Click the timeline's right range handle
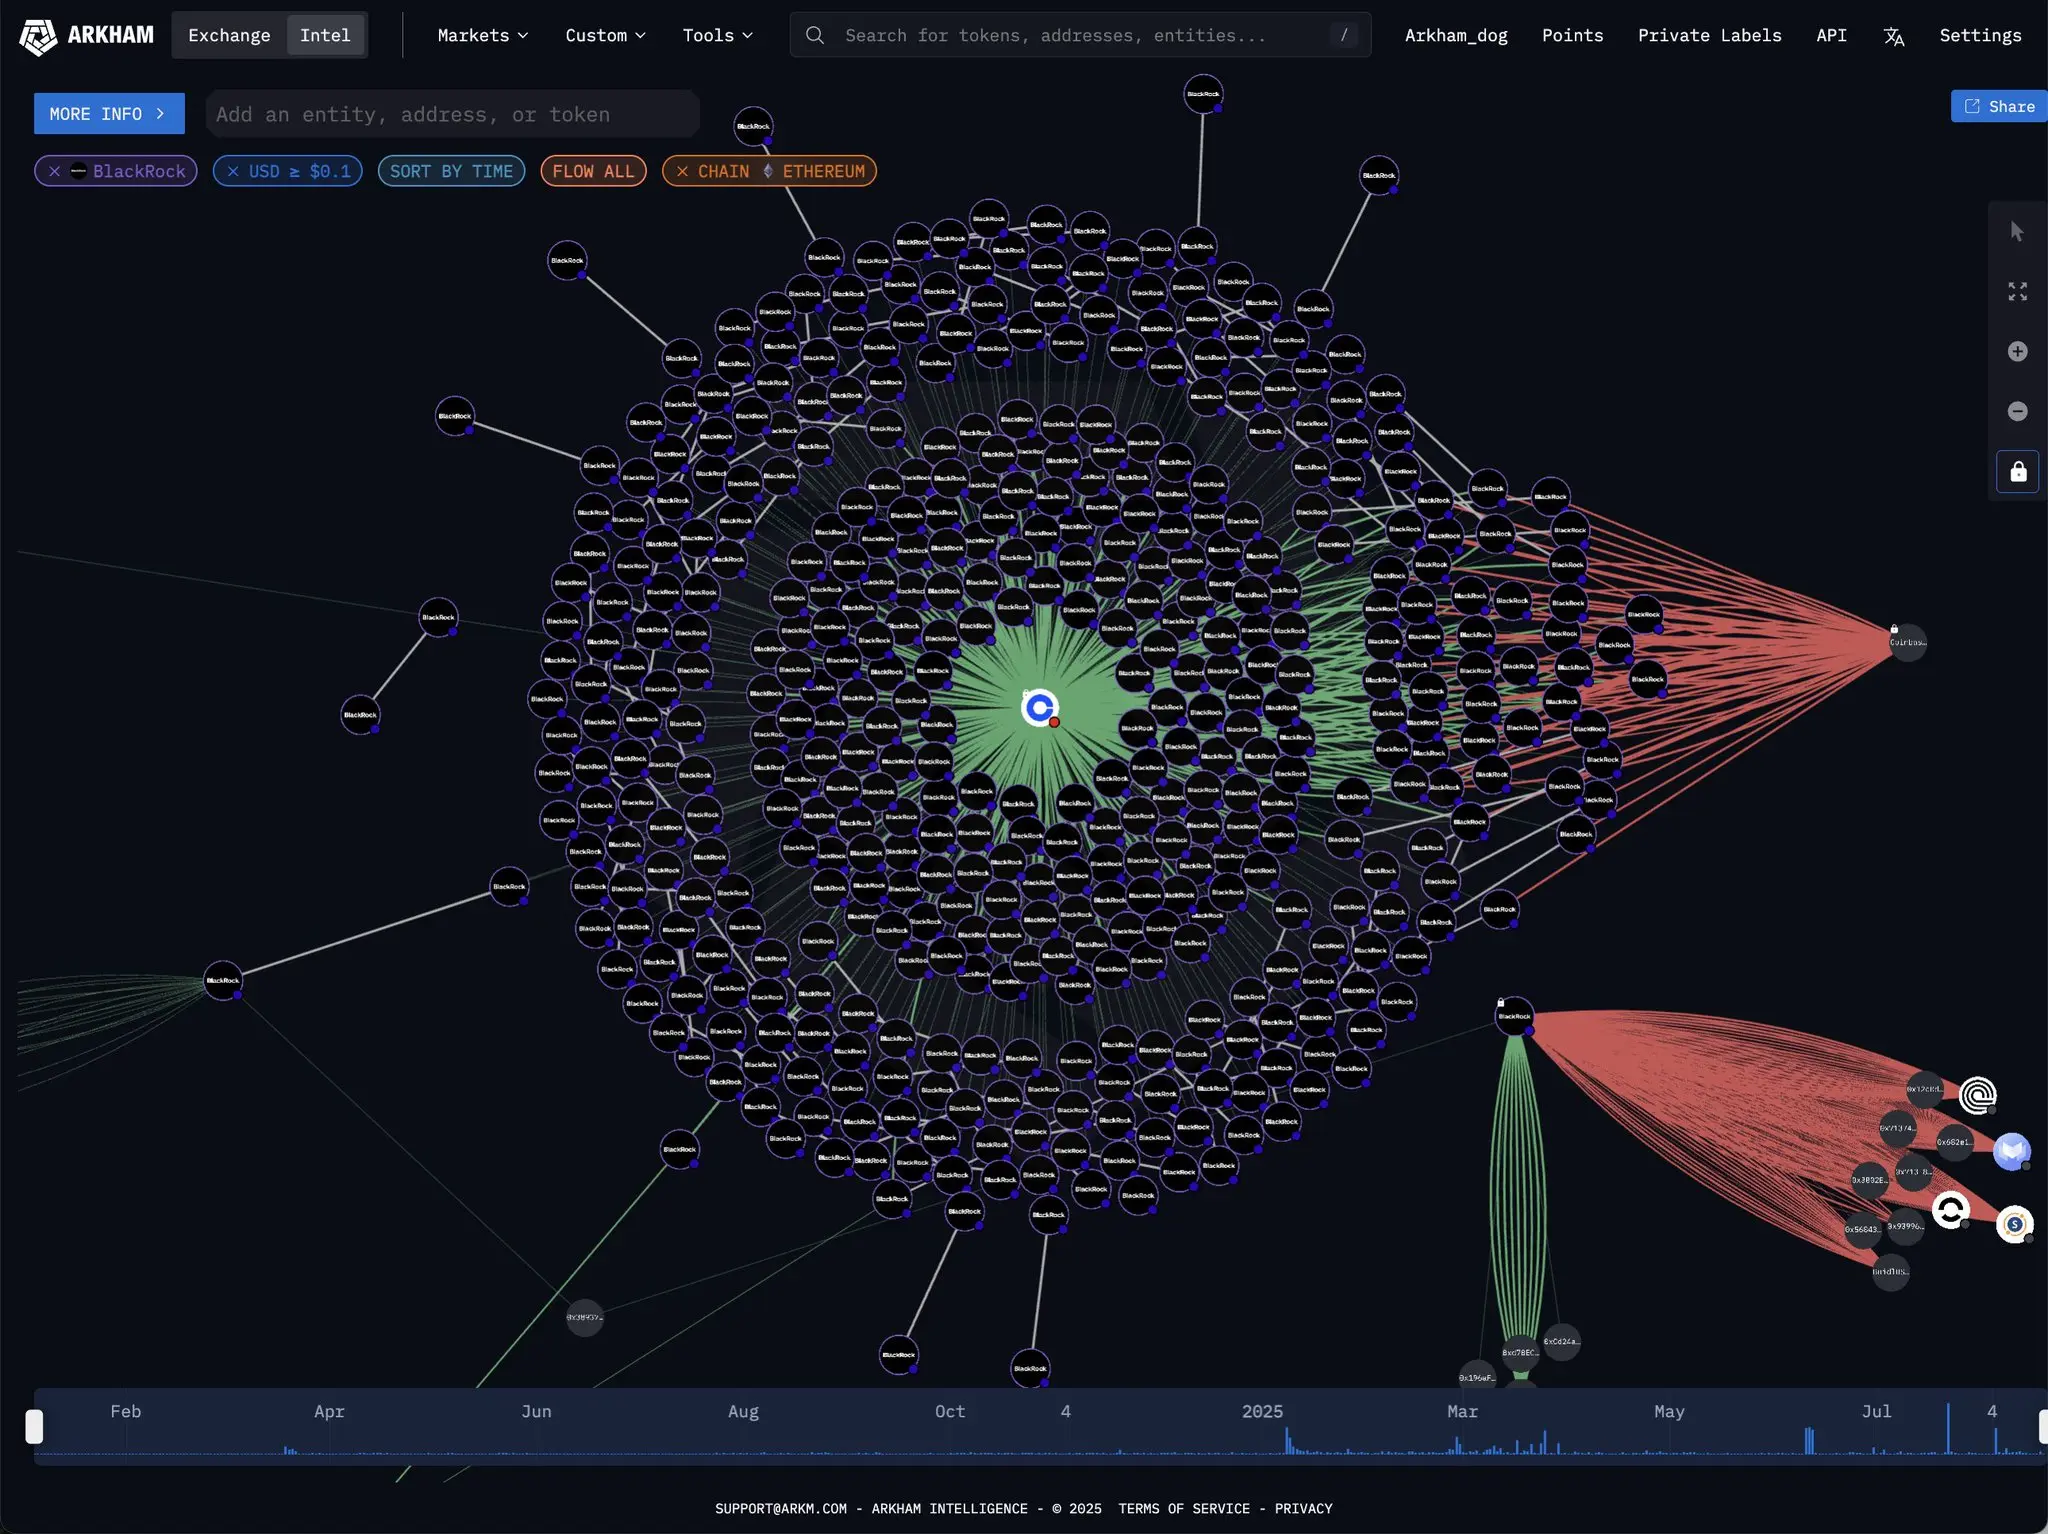The image size is (2048, 1534). pyautogui.click(x=2043, y=1426)
